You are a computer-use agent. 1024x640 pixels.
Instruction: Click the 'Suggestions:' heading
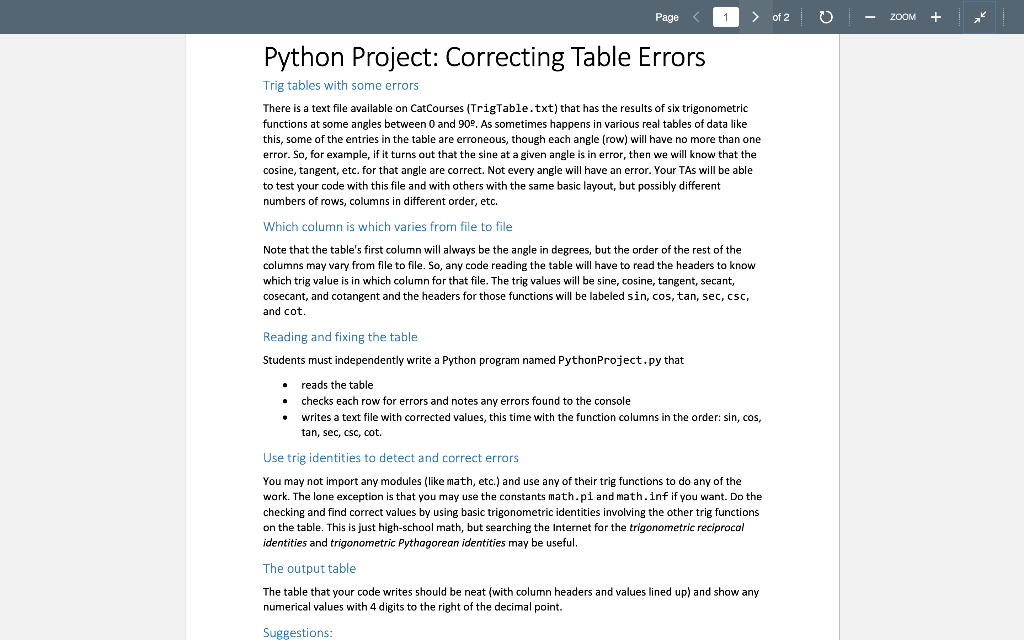pos(297,632)
